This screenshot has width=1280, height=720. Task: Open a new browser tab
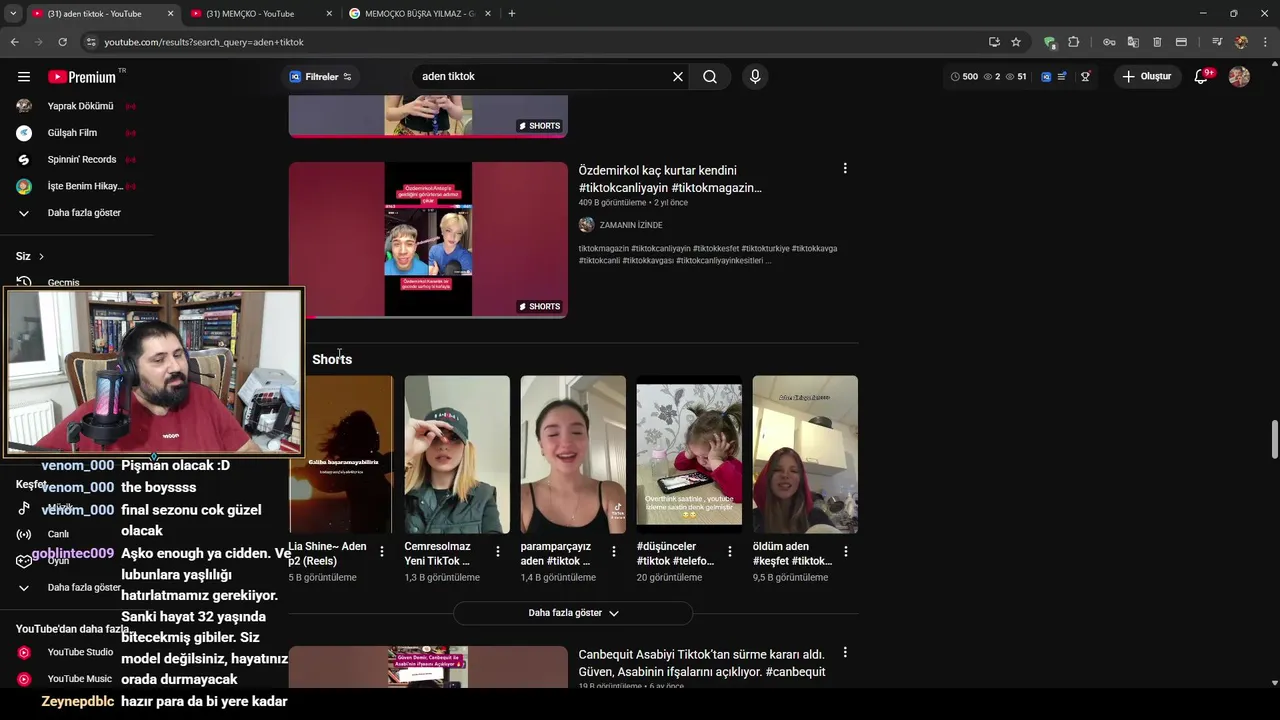(512, 14)
